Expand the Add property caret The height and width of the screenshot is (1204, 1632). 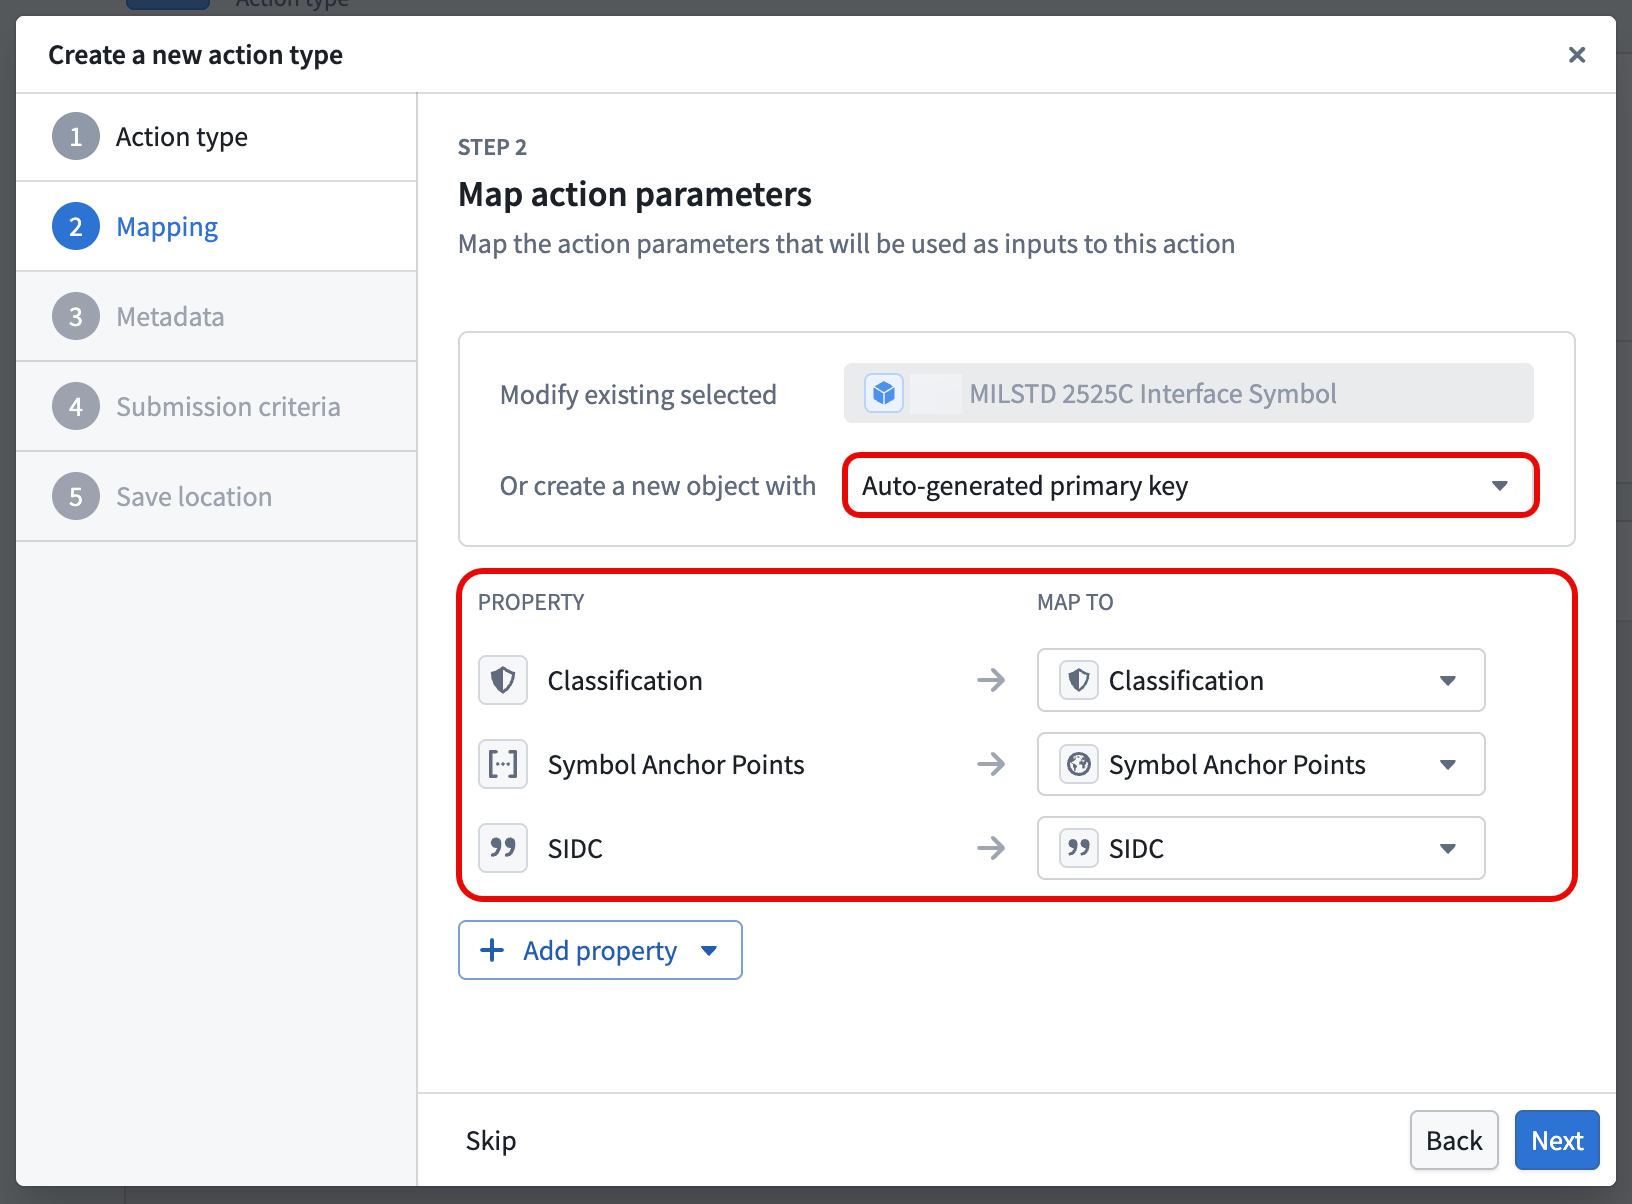[x=709, y=951]
